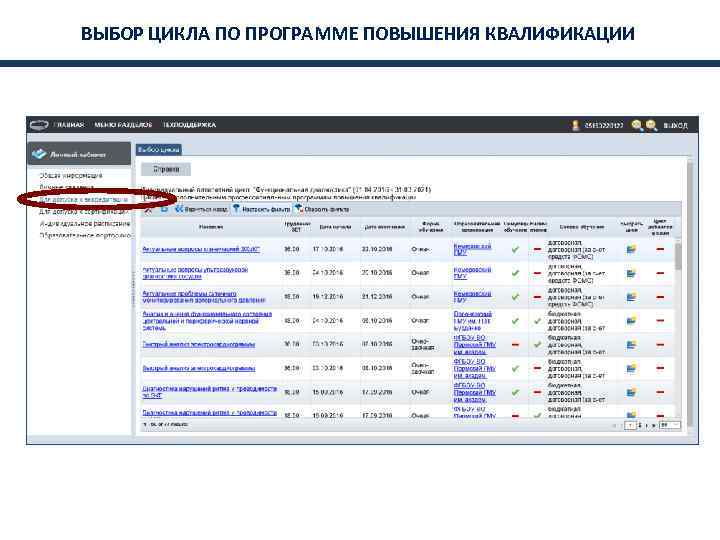Select cycle icon for Диагностика нарушений ритма по ЭКГ row
This screenshot has width=720, height=540.
coord(631,392)
